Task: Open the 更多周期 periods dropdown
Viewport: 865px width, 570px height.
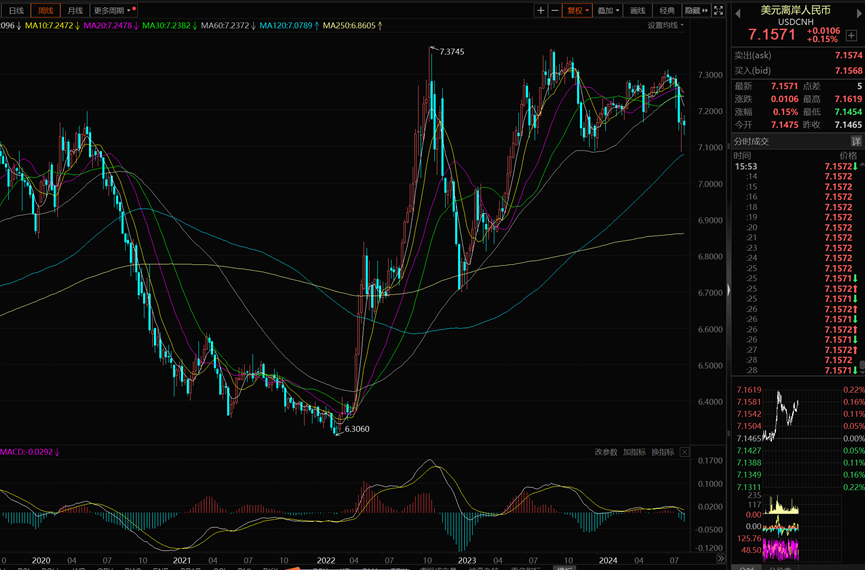Action: coord(113,10)
